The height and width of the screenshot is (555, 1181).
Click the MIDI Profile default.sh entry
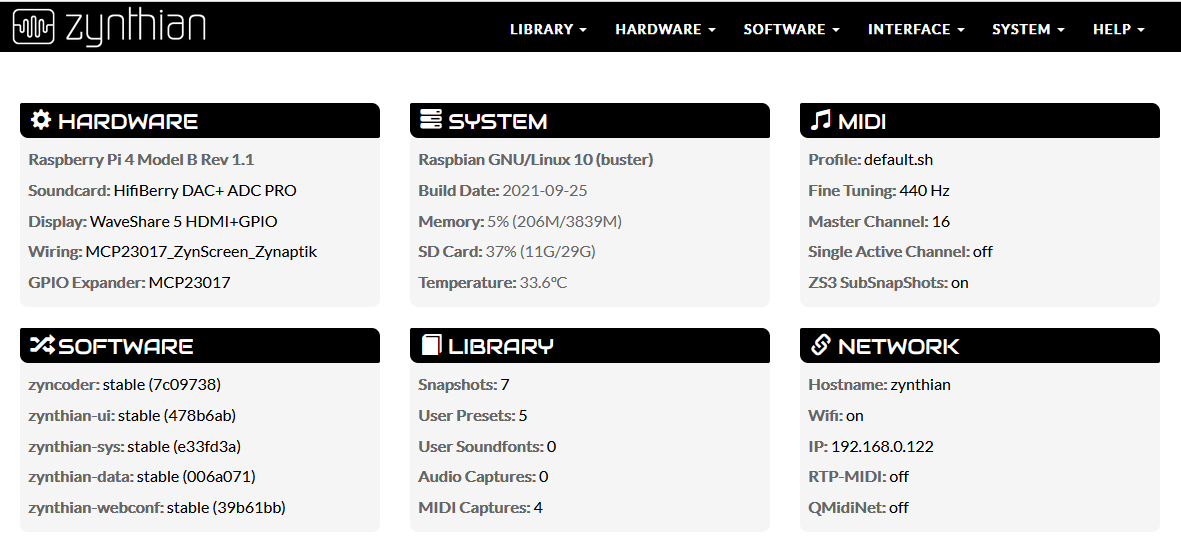click(x=871, y=160)
